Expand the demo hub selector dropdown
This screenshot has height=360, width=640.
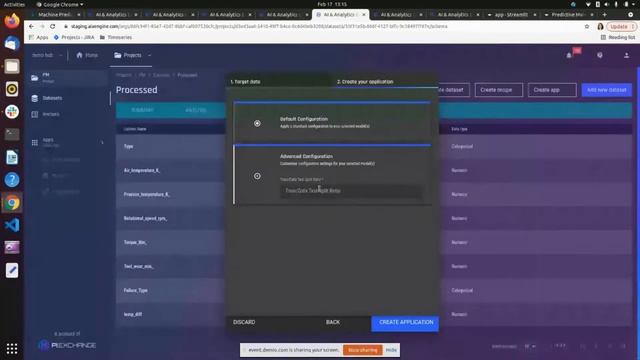click(x=60, y=55)
